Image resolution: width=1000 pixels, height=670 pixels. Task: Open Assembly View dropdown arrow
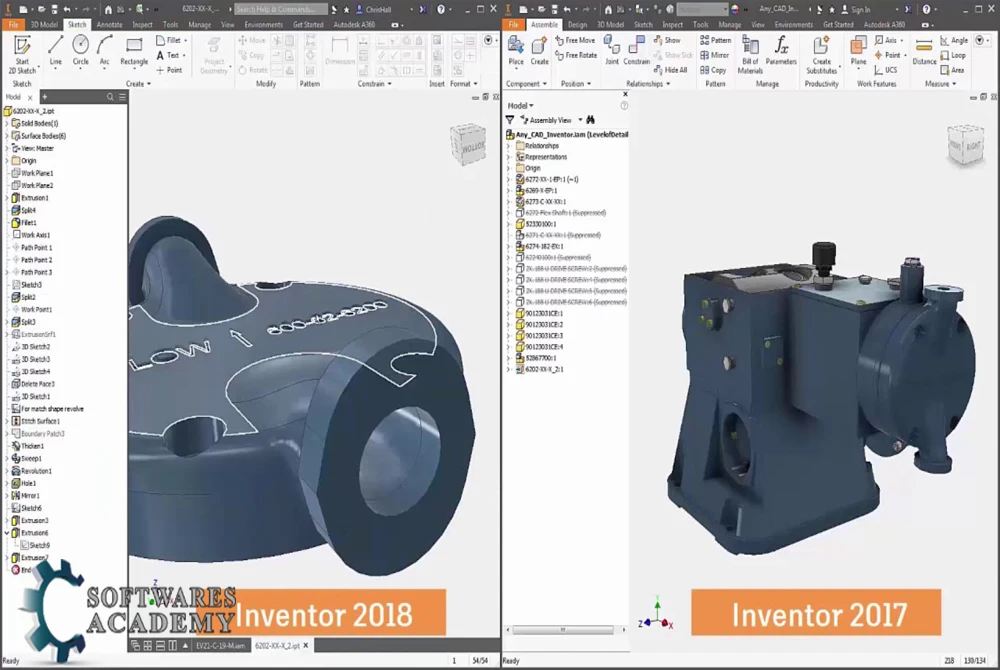[580, 120]
